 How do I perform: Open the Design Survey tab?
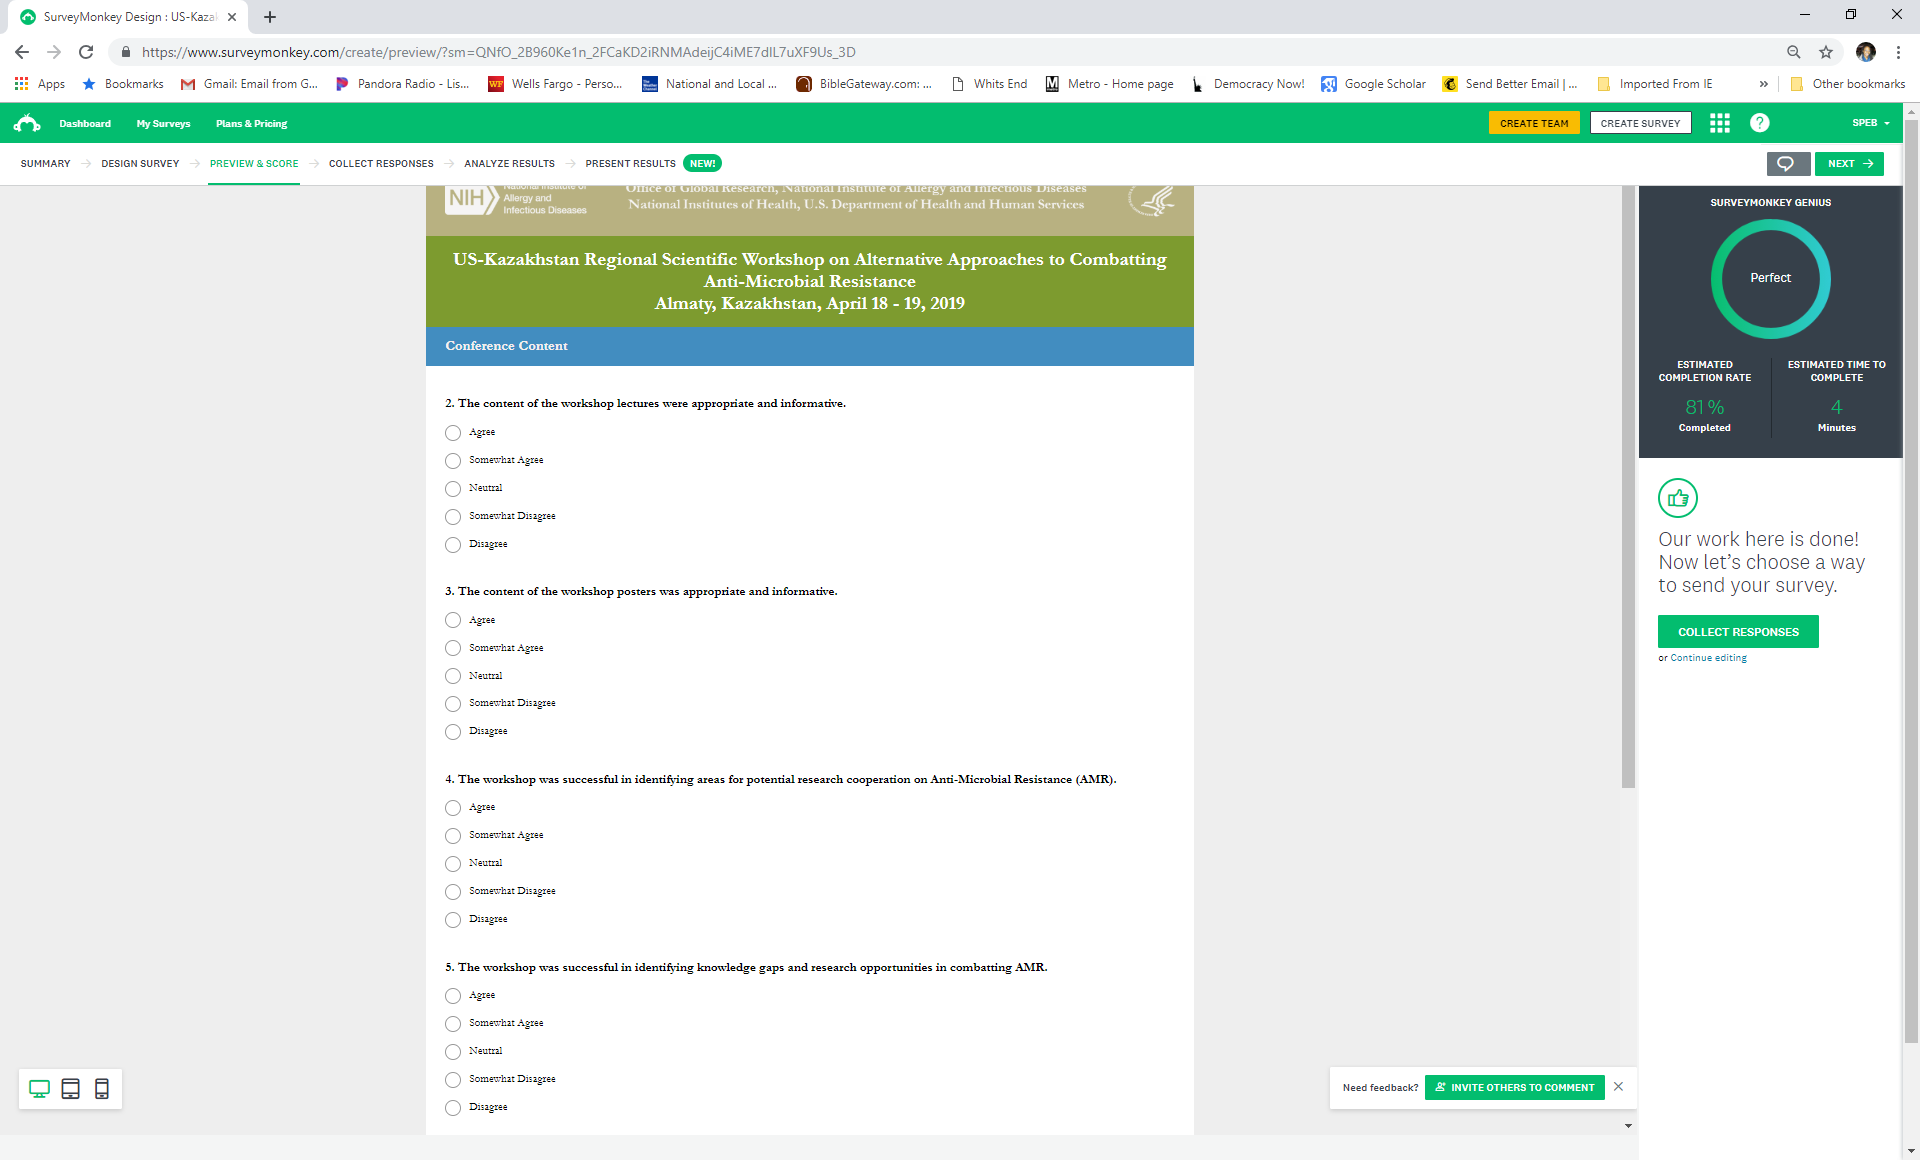[x=140, y=164]
